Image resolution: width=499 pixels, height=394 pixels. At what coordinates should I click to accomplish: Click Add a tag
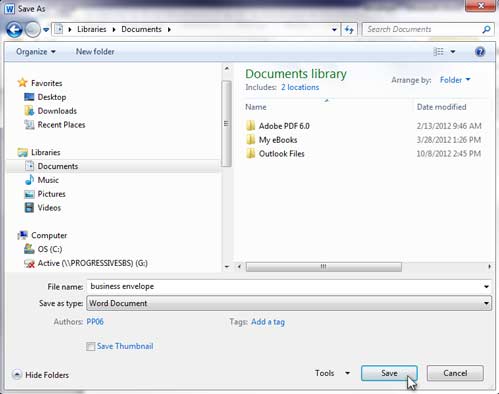(268, 322)
